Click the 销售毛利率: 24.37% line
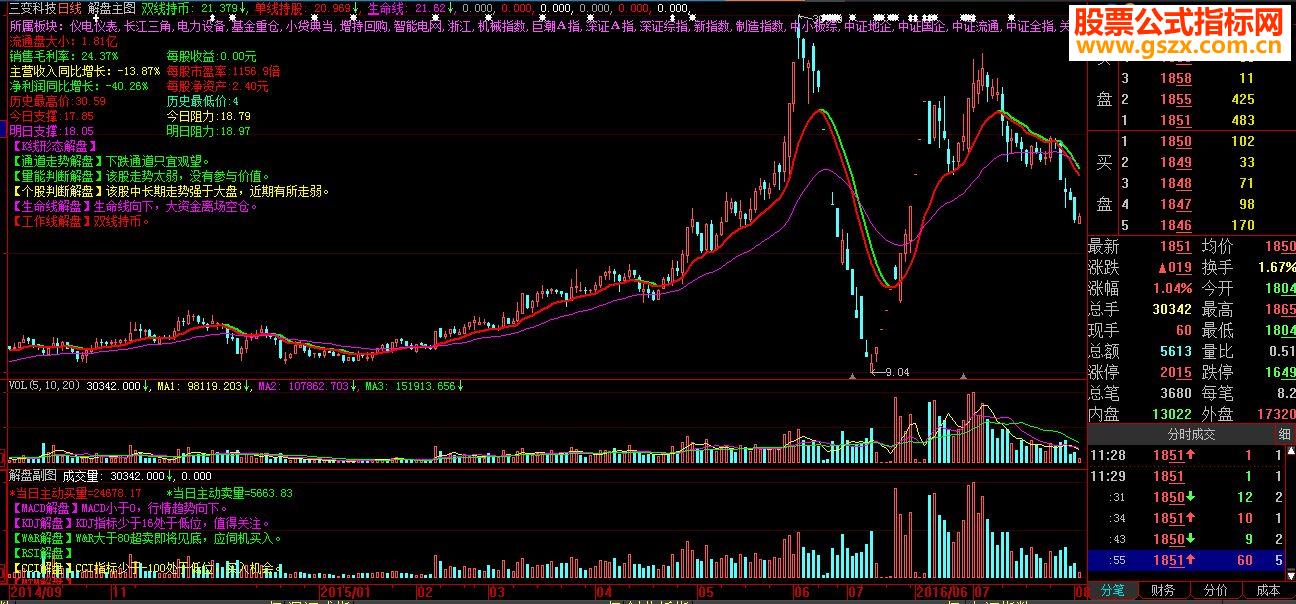 (62, 57)
